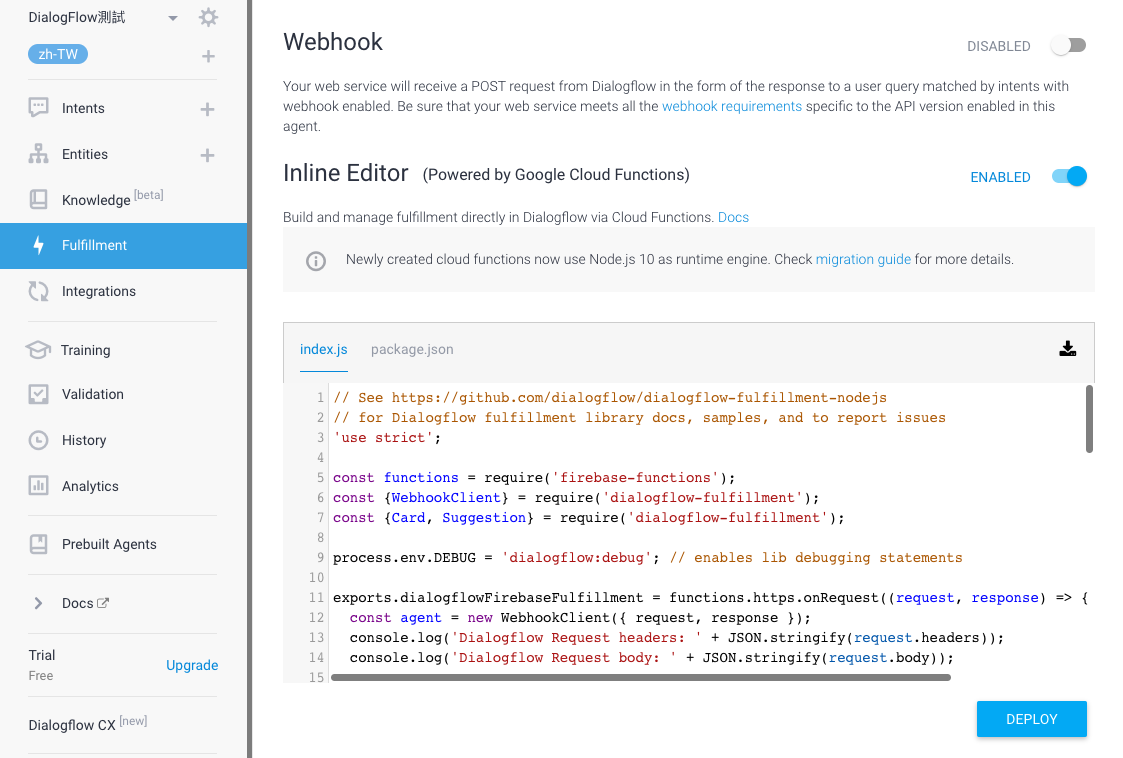Open the migration guide link
This screenshot has height=758, width=1123.
point(863,259)
